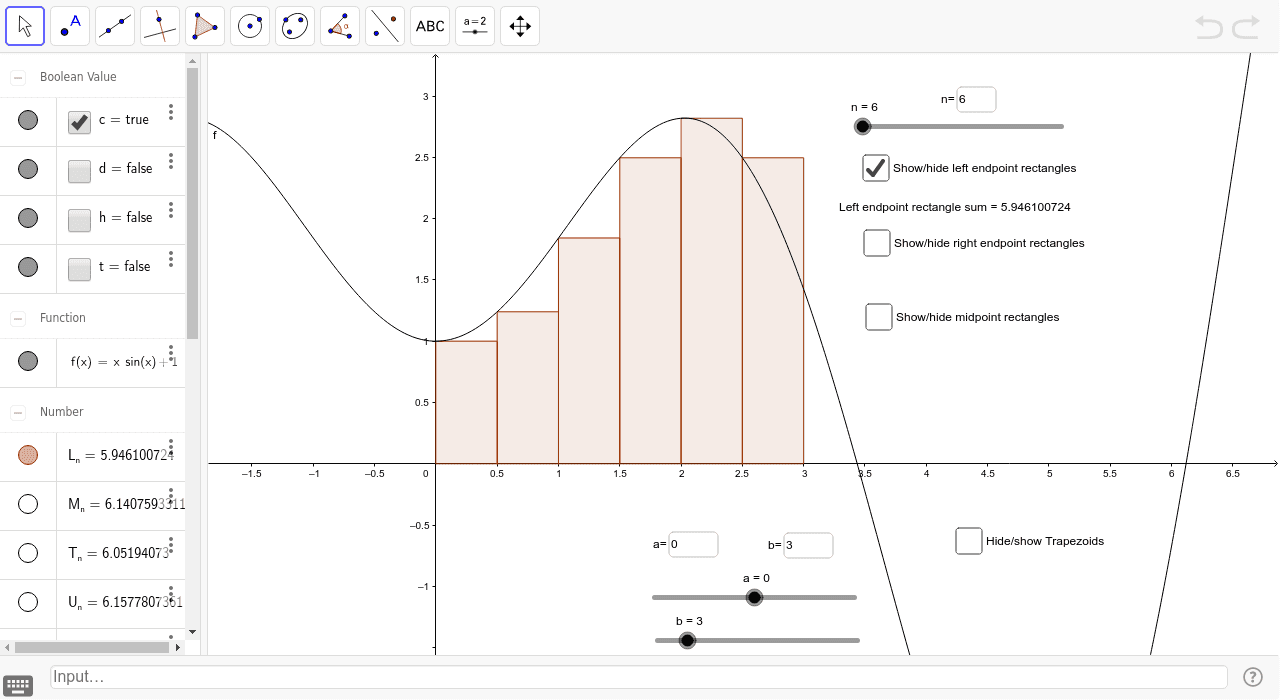Open options menu for Mn number row
This screenshot has width=1280, height=700.
(171, 497)
